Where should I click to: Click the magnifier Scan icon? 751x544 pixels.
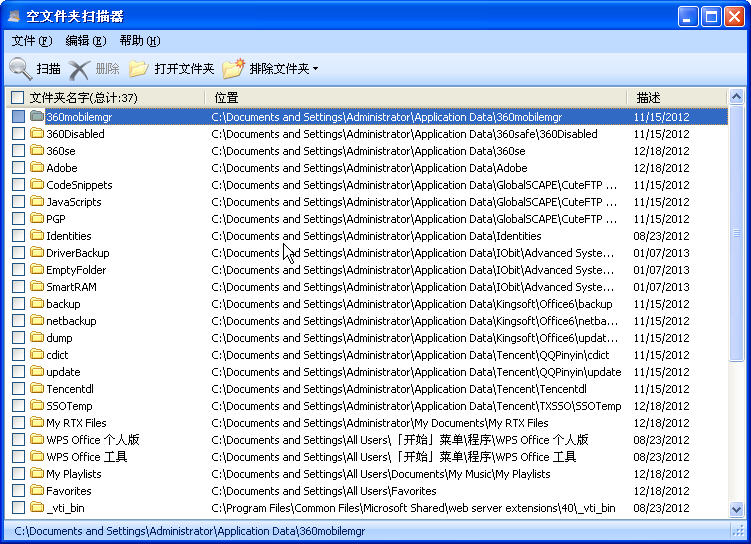[21, 69]
